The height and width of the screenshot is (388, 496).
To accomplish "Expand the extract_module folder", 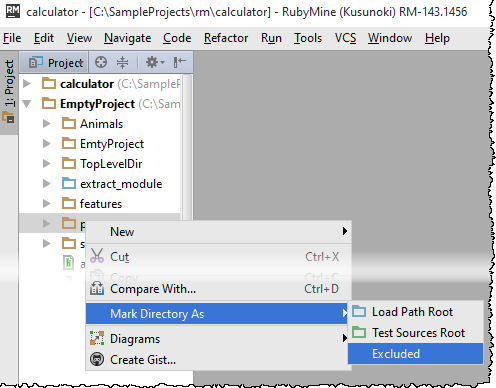I will [x=47, y=184].
